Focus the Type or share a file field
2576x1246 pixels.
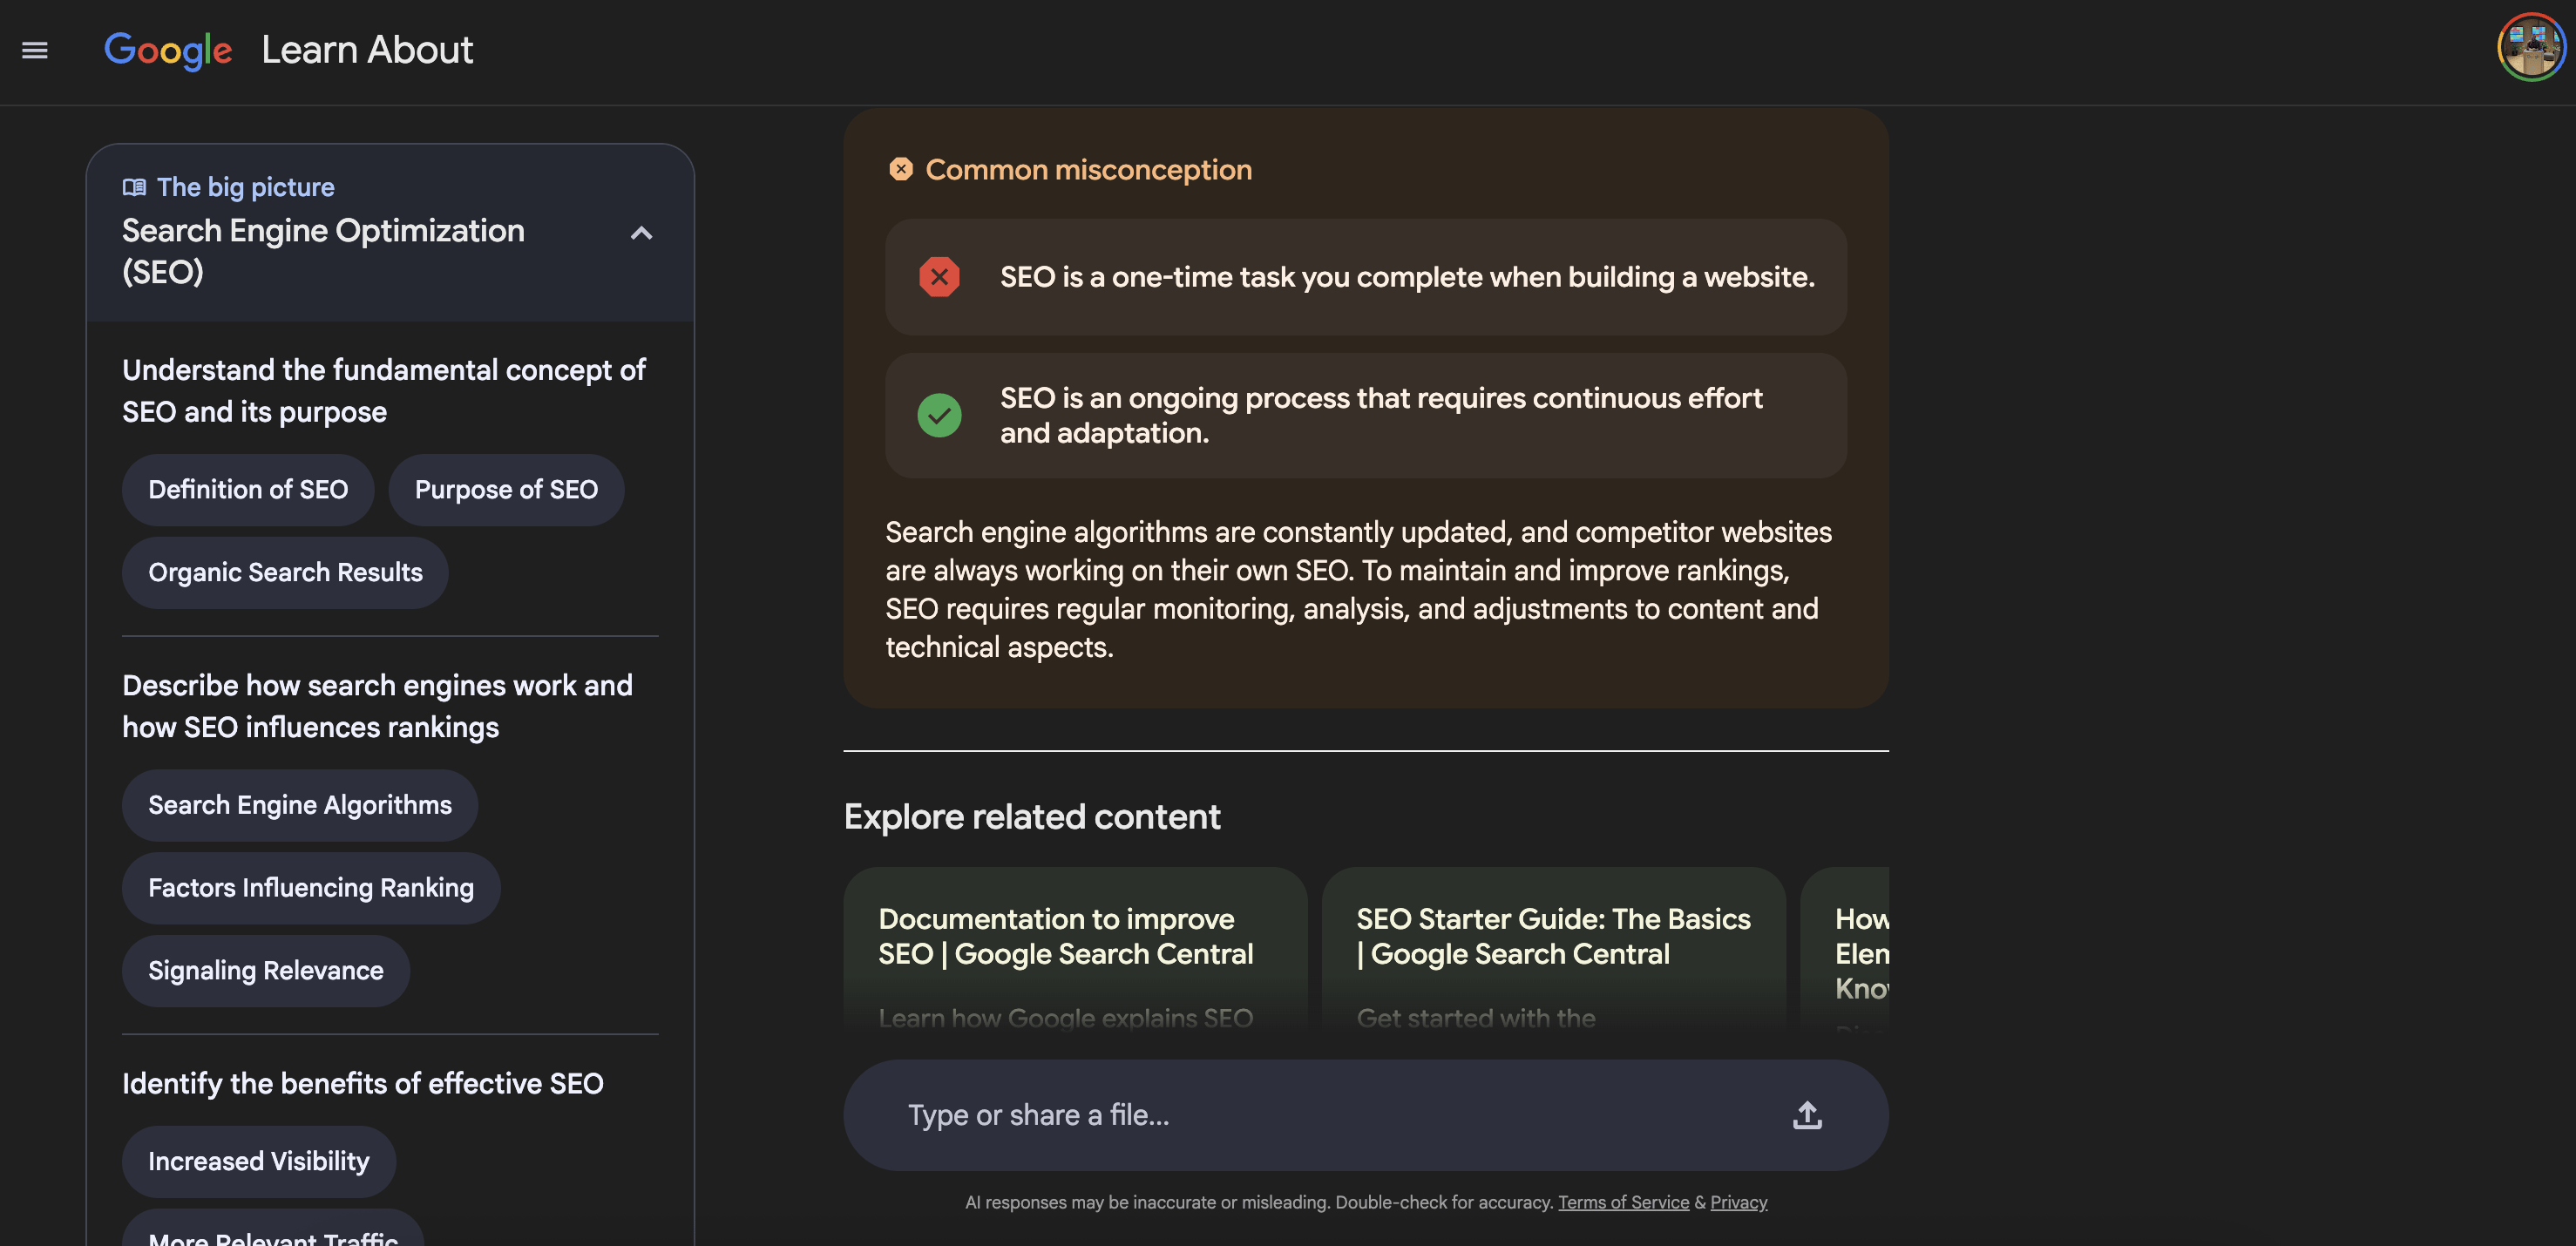pyautogui.click(x=1300, y=1115)
